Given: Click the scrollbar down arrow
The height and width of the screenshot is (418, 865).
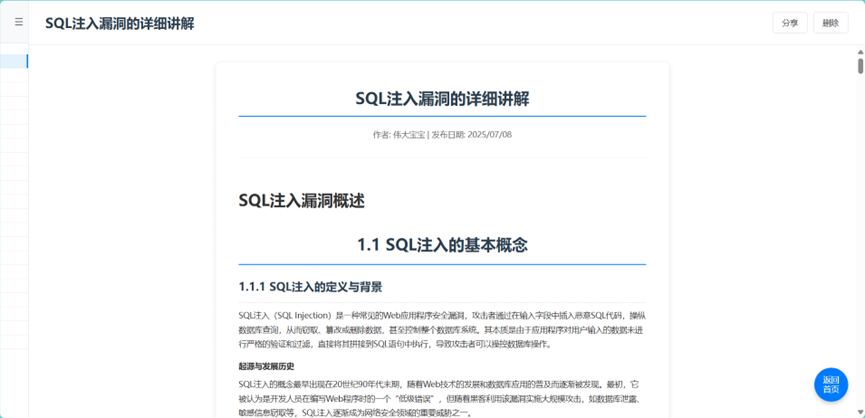Looking at the screenshot, I should [x=861, y=412].
